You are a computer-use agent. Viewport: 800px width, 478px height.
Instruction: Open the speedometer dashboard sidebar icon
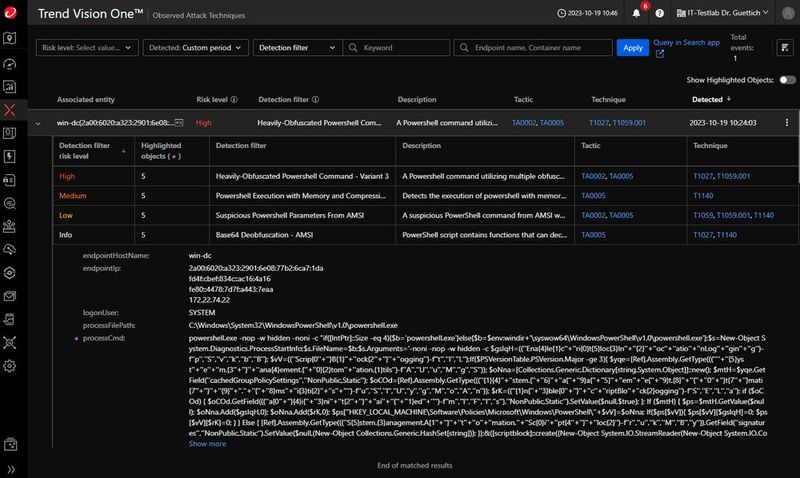click(x=10, y=64)
